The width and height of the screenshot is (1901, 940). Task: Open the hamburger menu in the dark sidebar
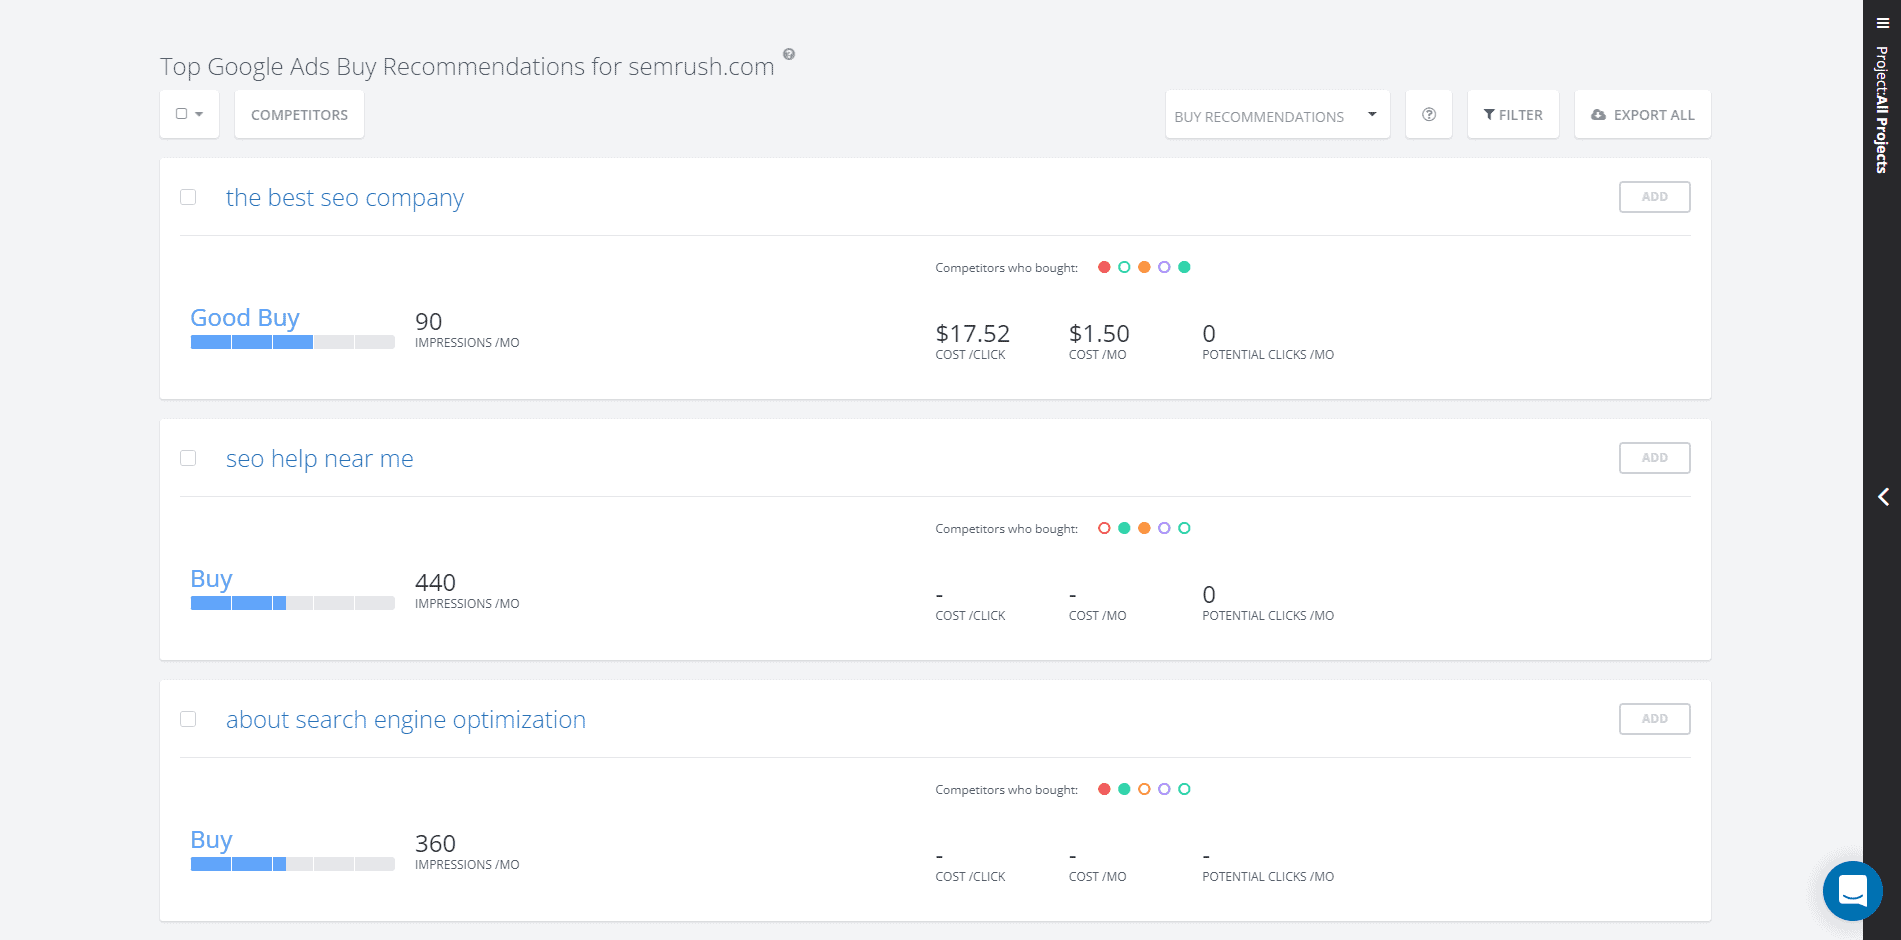pyautogui.click(x=1881, y=20)
